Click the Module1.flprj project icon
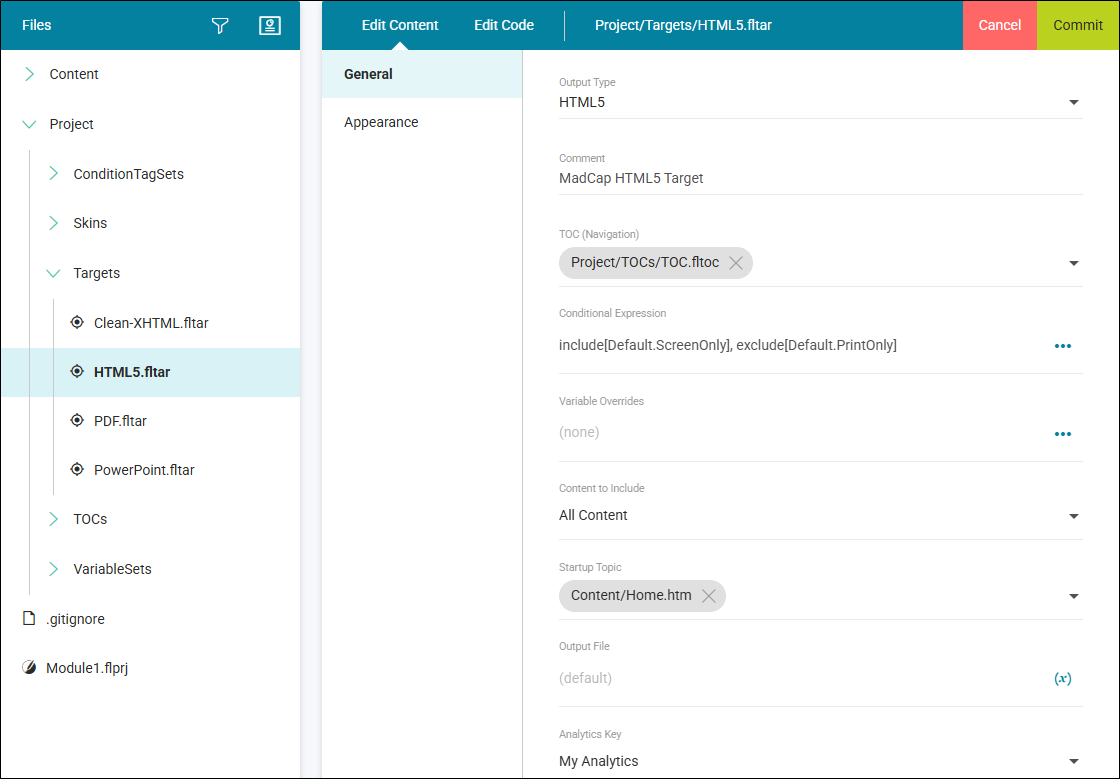This screenshot has height=779, width=1120. tap(29, 668)
